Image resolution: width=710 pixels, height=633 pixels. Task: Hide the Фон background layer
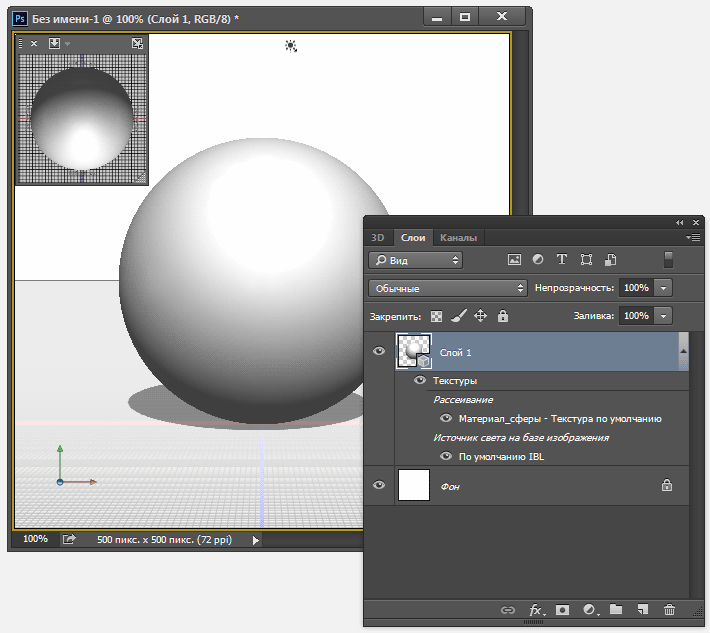pyautogui.click(x=379, y=485)
